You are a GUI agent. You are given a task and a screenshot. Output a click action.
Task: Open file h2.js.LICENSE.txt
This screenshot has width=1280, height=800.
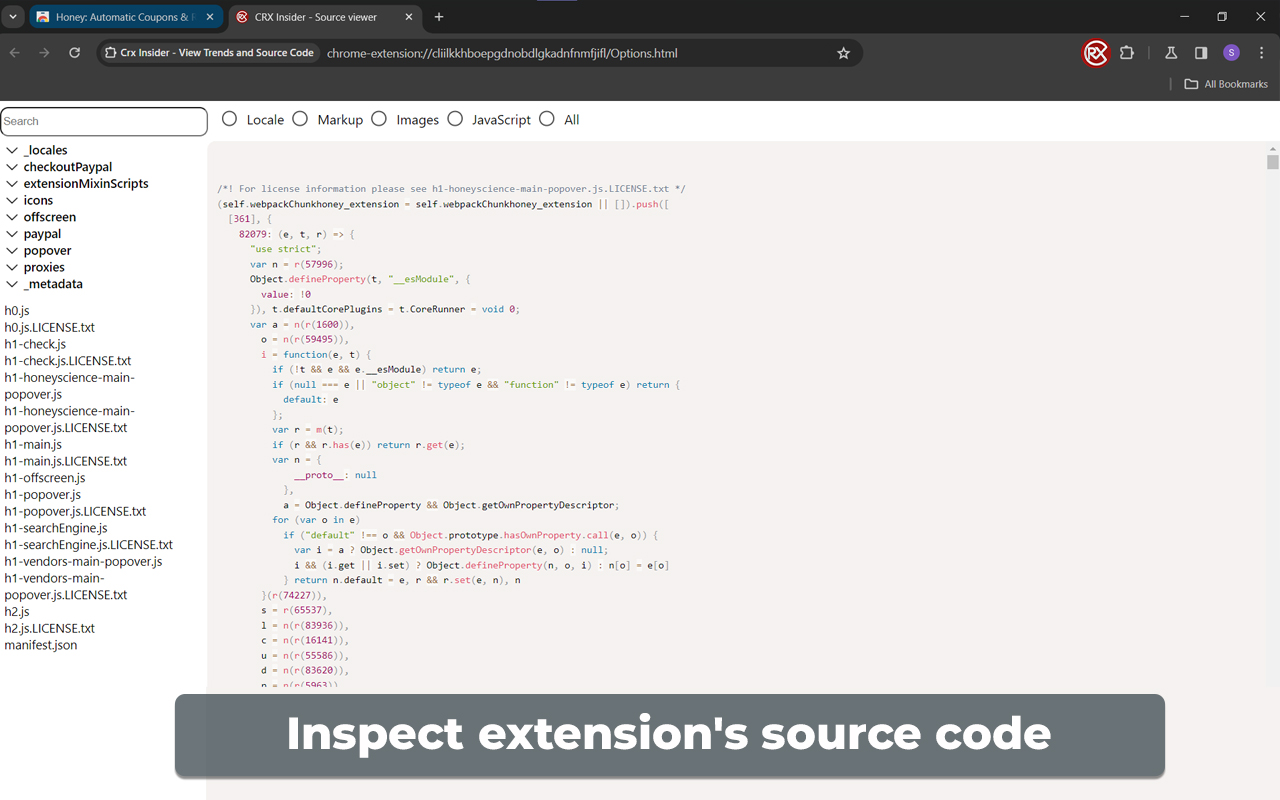50,628
